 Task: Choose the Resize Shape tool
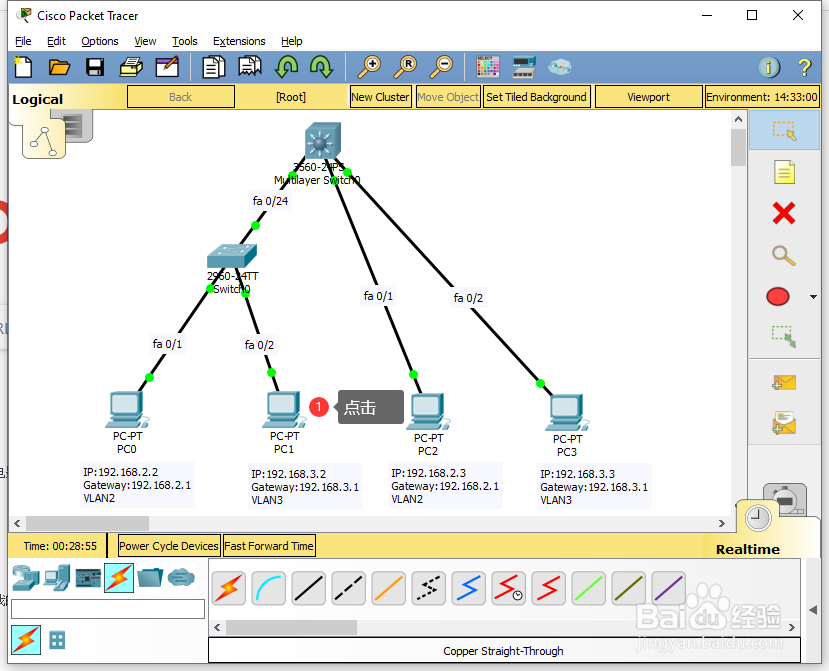point(784,336)
